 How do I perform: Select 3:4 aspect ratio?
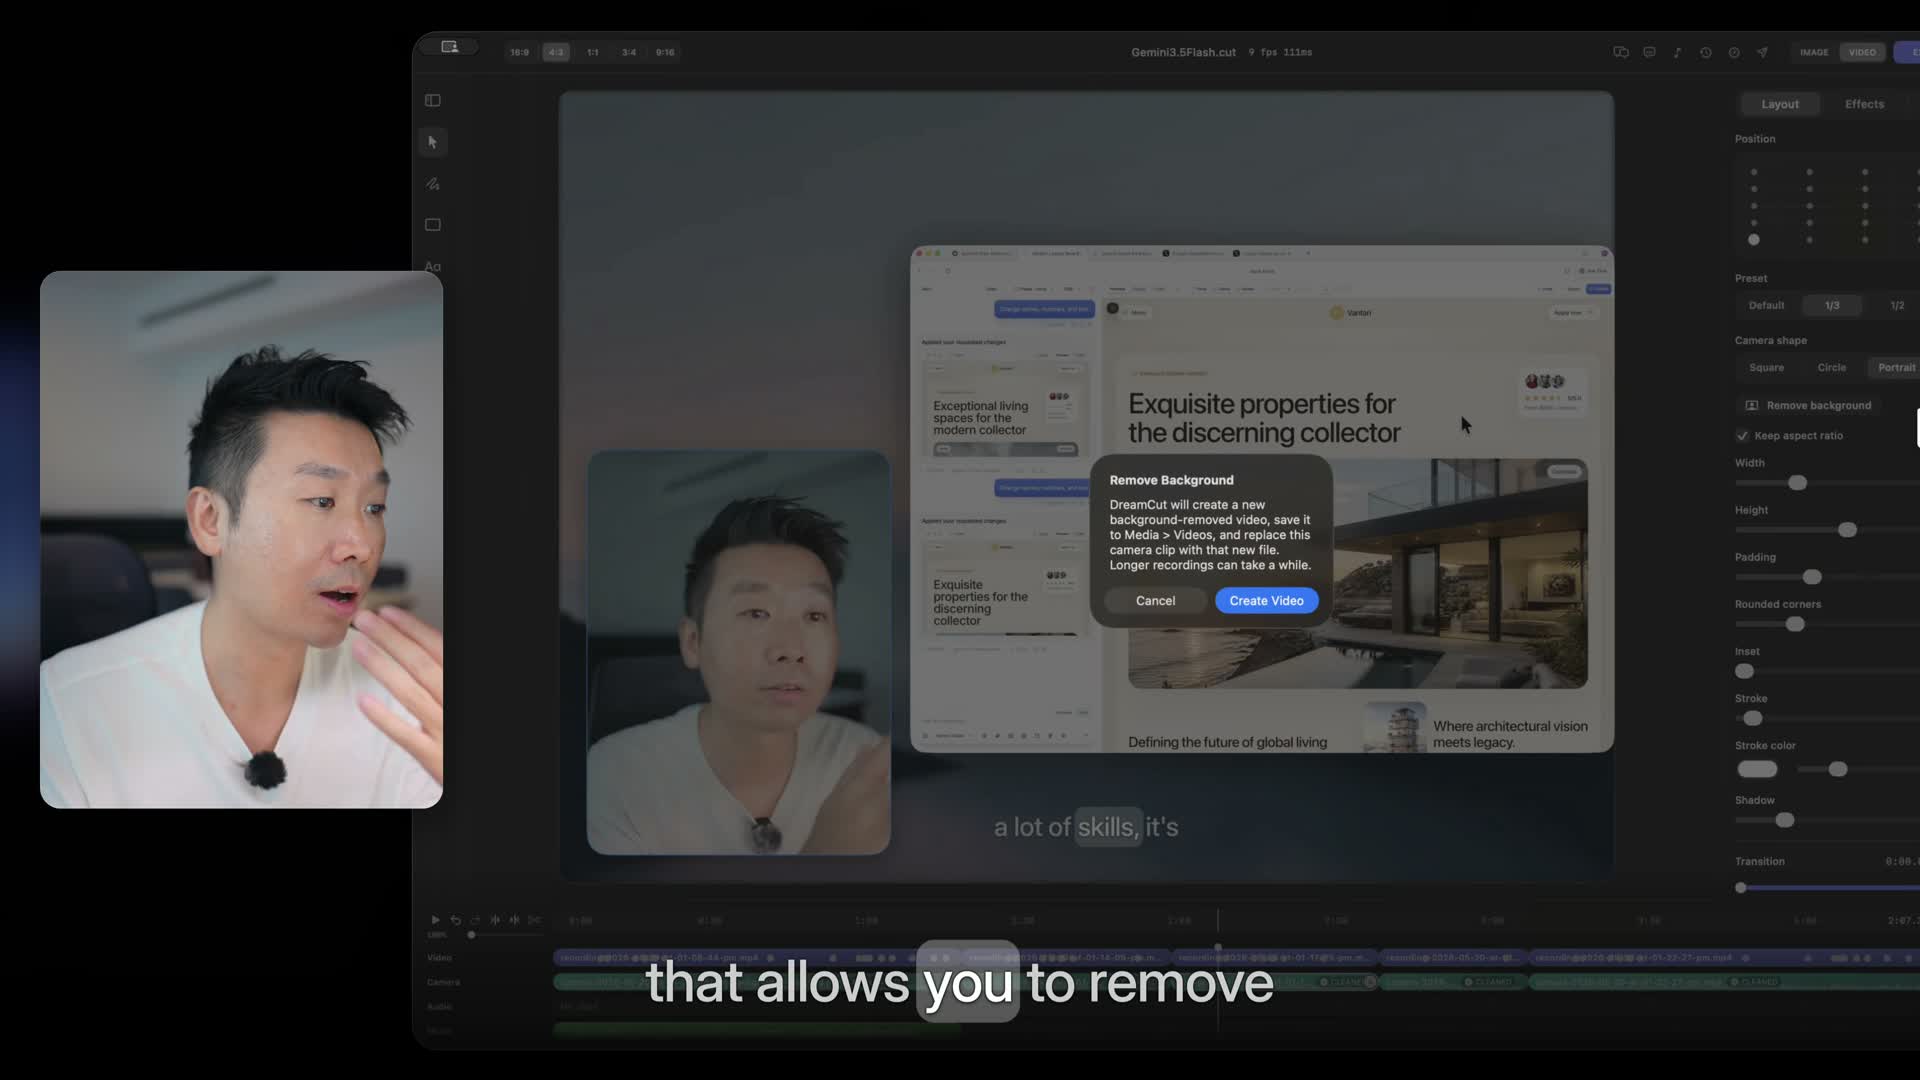(x=629, y=52)
